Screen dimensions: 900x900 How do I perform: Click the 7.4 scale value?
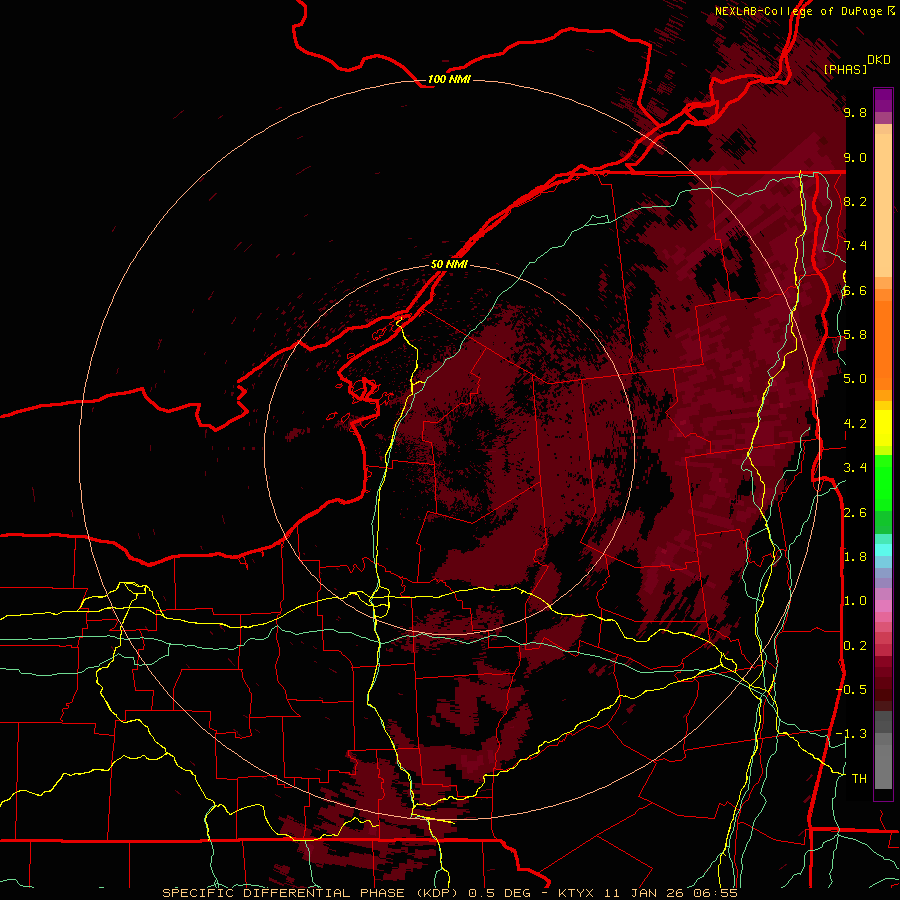tap(855, 246)
